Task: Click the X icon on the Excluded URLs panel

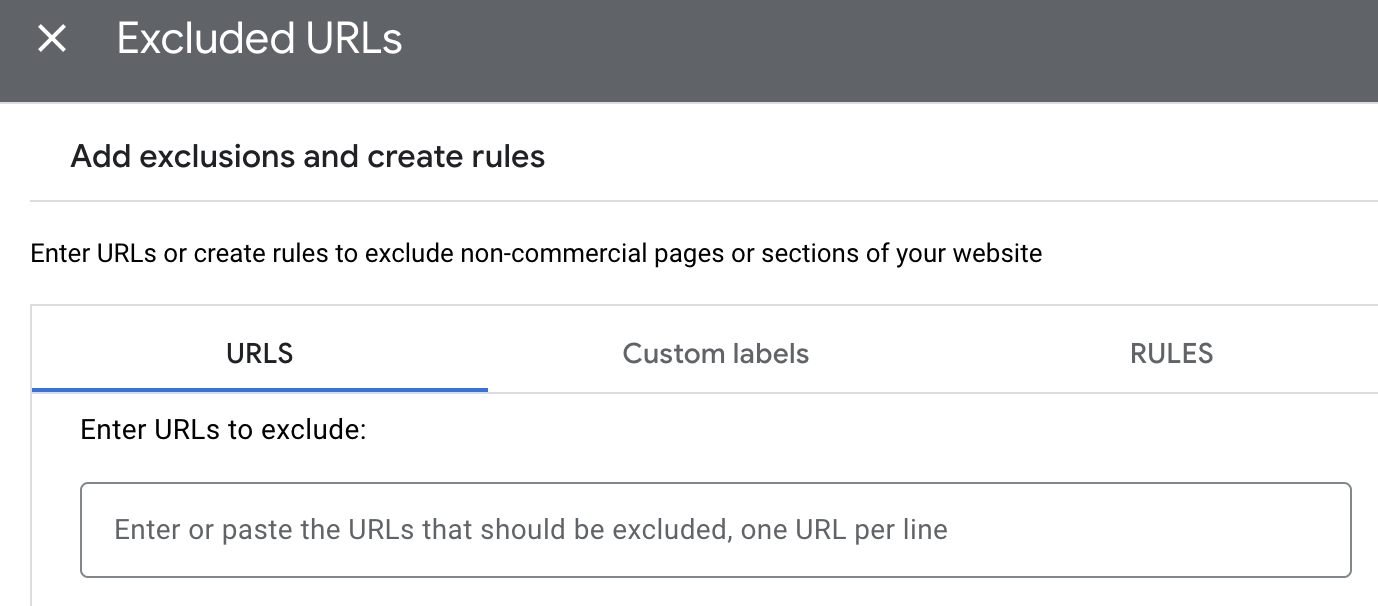Action: point(50,39)
